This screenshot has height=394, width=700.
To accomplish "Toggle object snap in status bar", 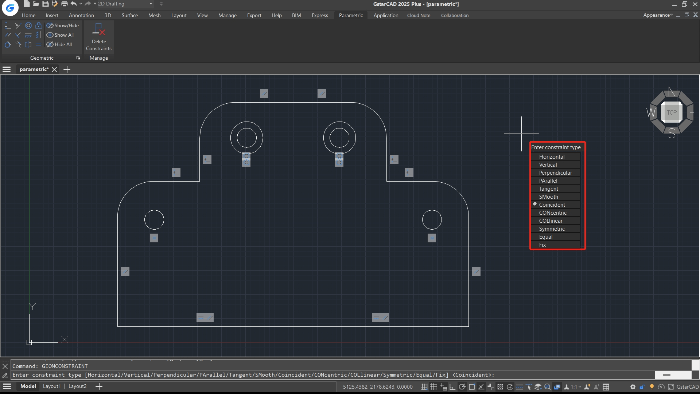I will (x=472, y=387).
